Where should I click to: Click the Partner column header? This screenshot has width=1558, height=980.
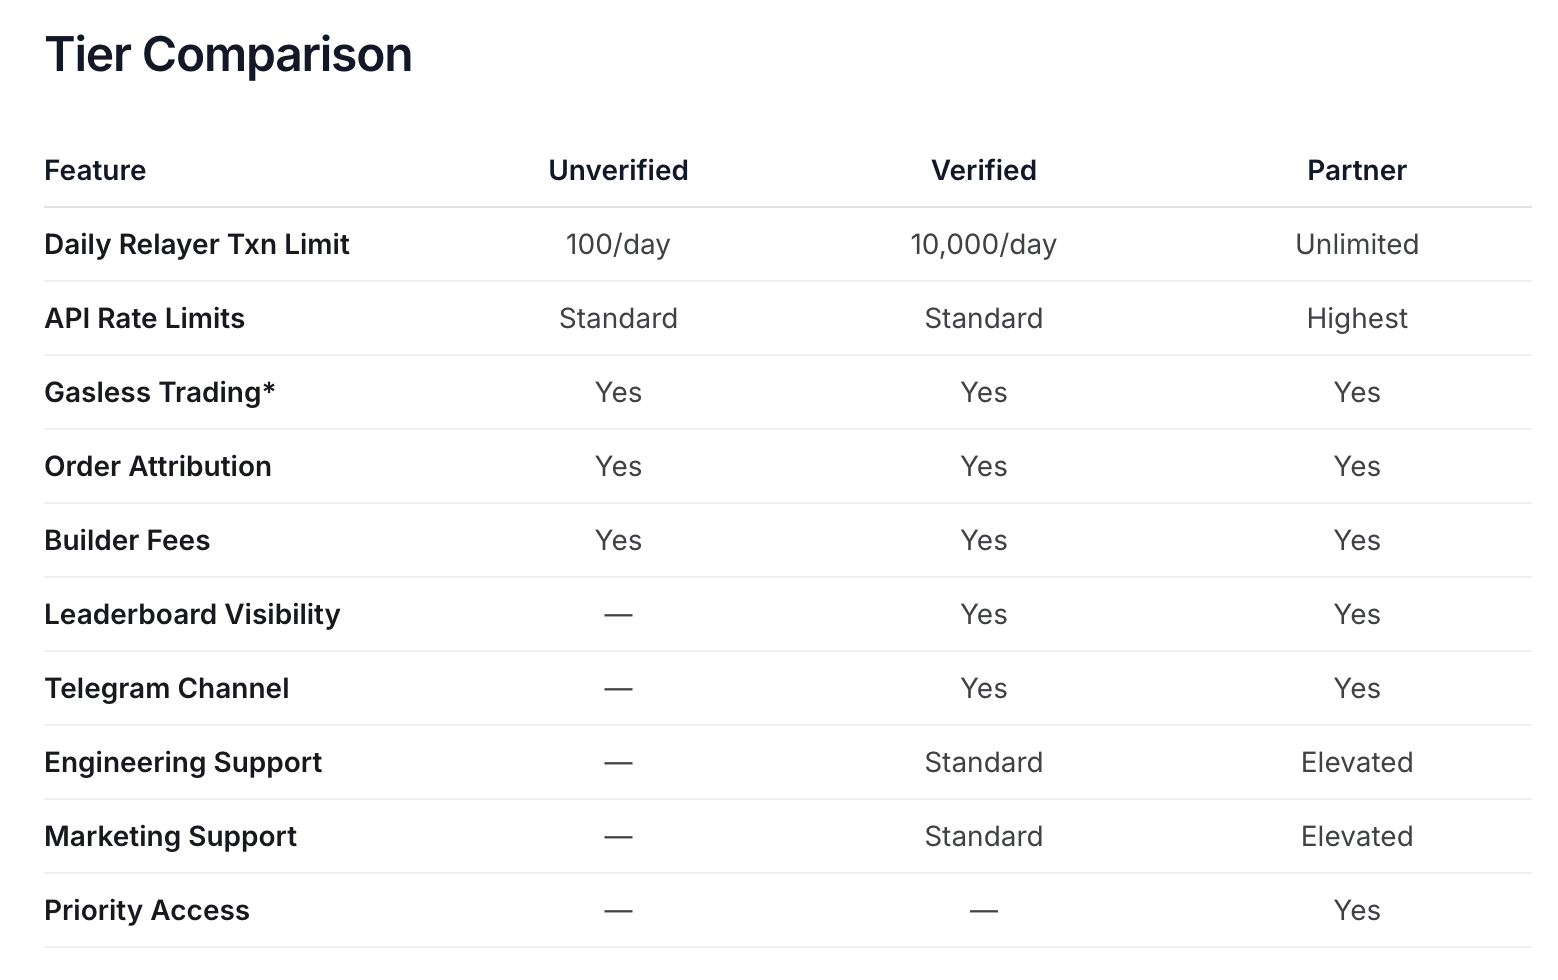point(1357,170)
